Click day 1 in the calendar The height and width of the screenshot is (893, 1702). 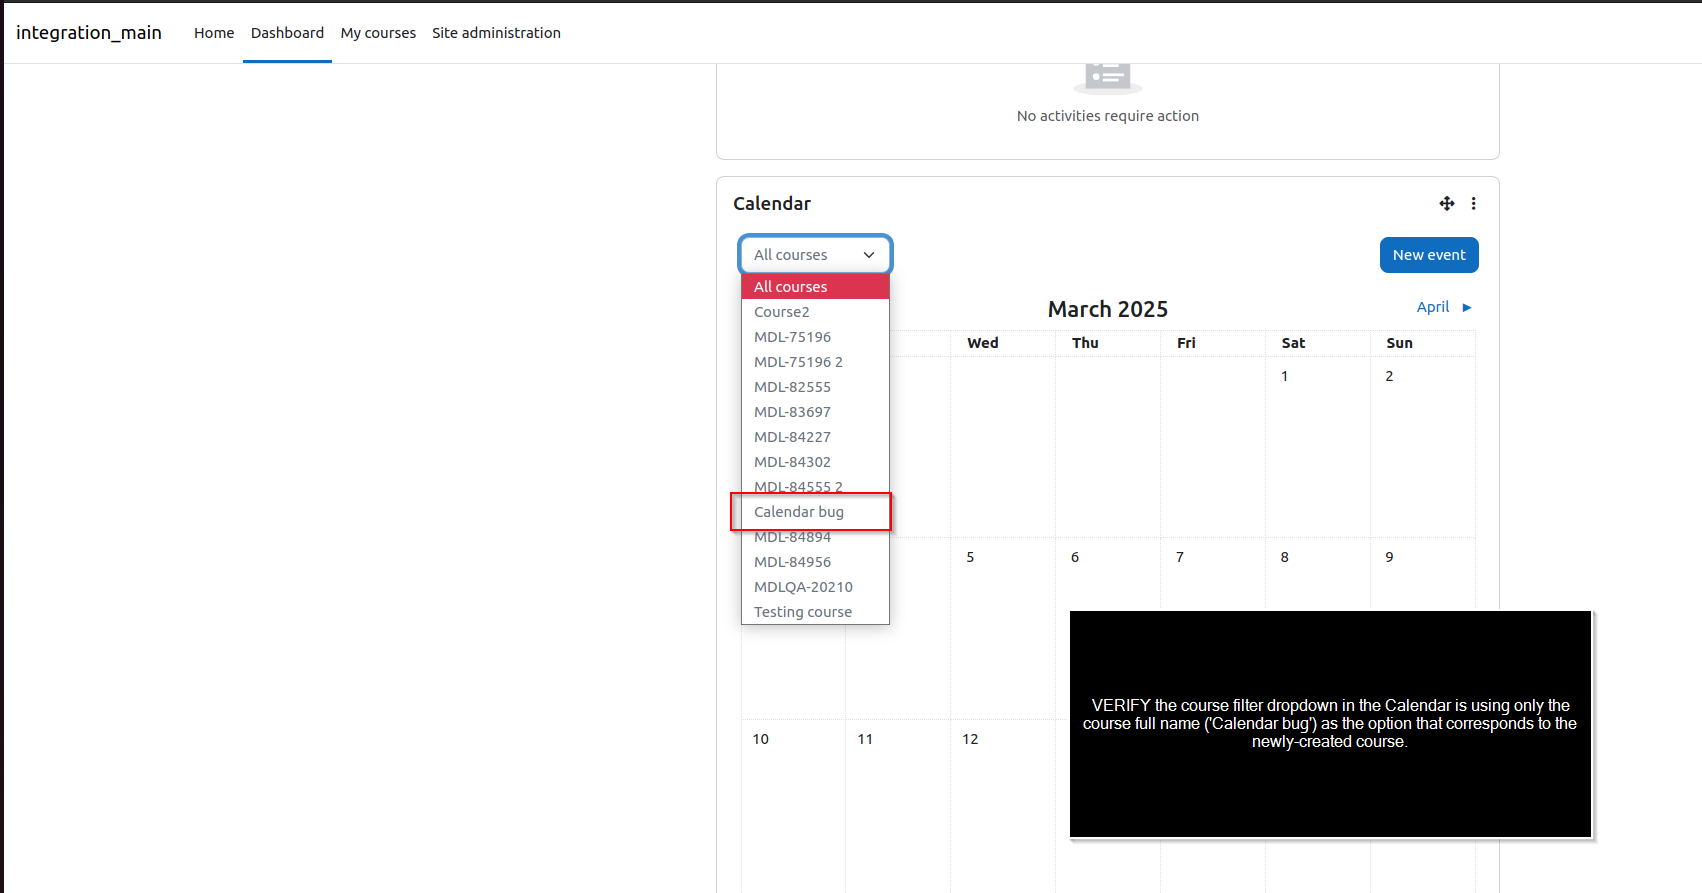[1285, 376]
